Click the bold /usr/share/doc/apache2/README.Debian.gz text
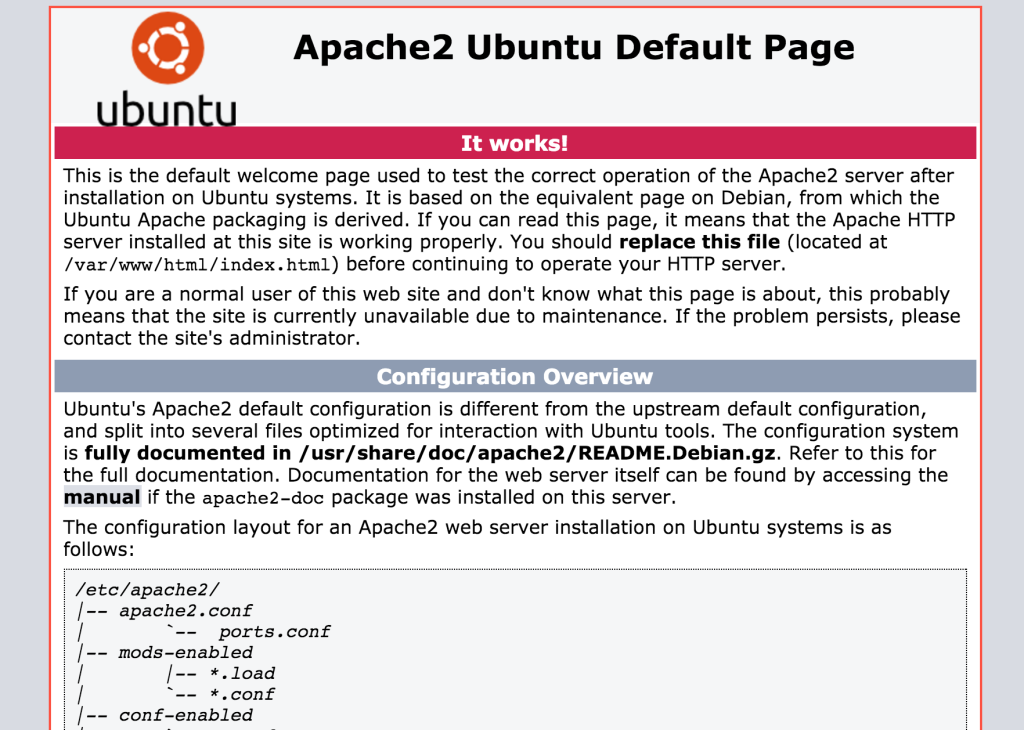Screen dimensions: 1024x730 [537, 453]
